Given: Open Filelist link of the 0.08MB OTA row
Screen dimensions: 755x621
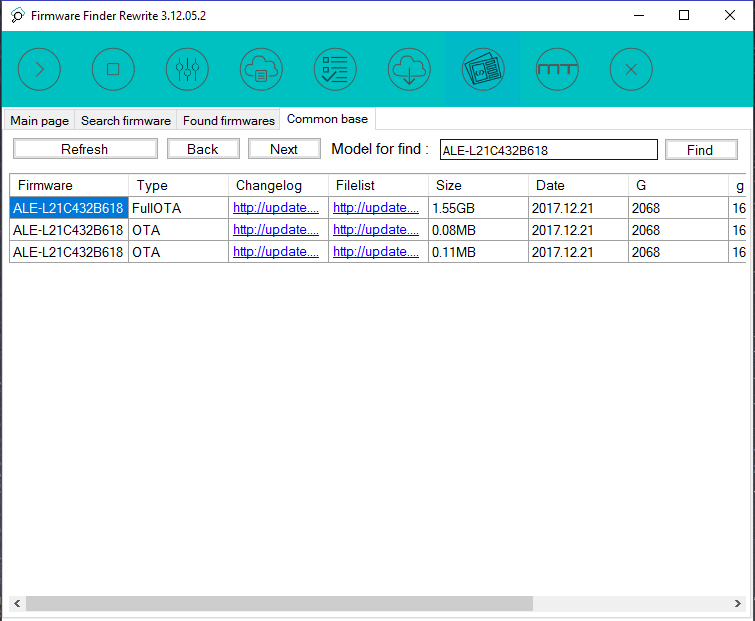Looking at the screenshot, I should [x=376, y=230].
